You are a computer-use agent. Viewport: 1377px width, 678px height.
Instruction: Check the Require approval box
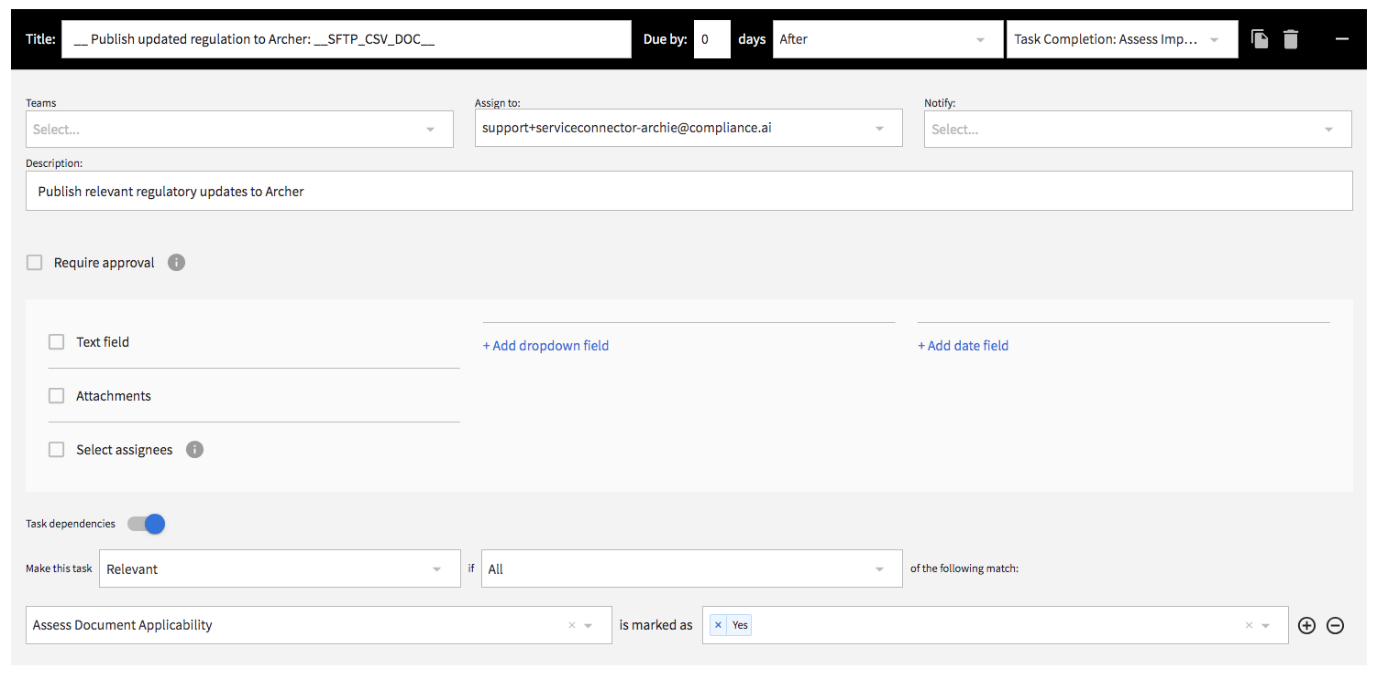coord(35,262)
